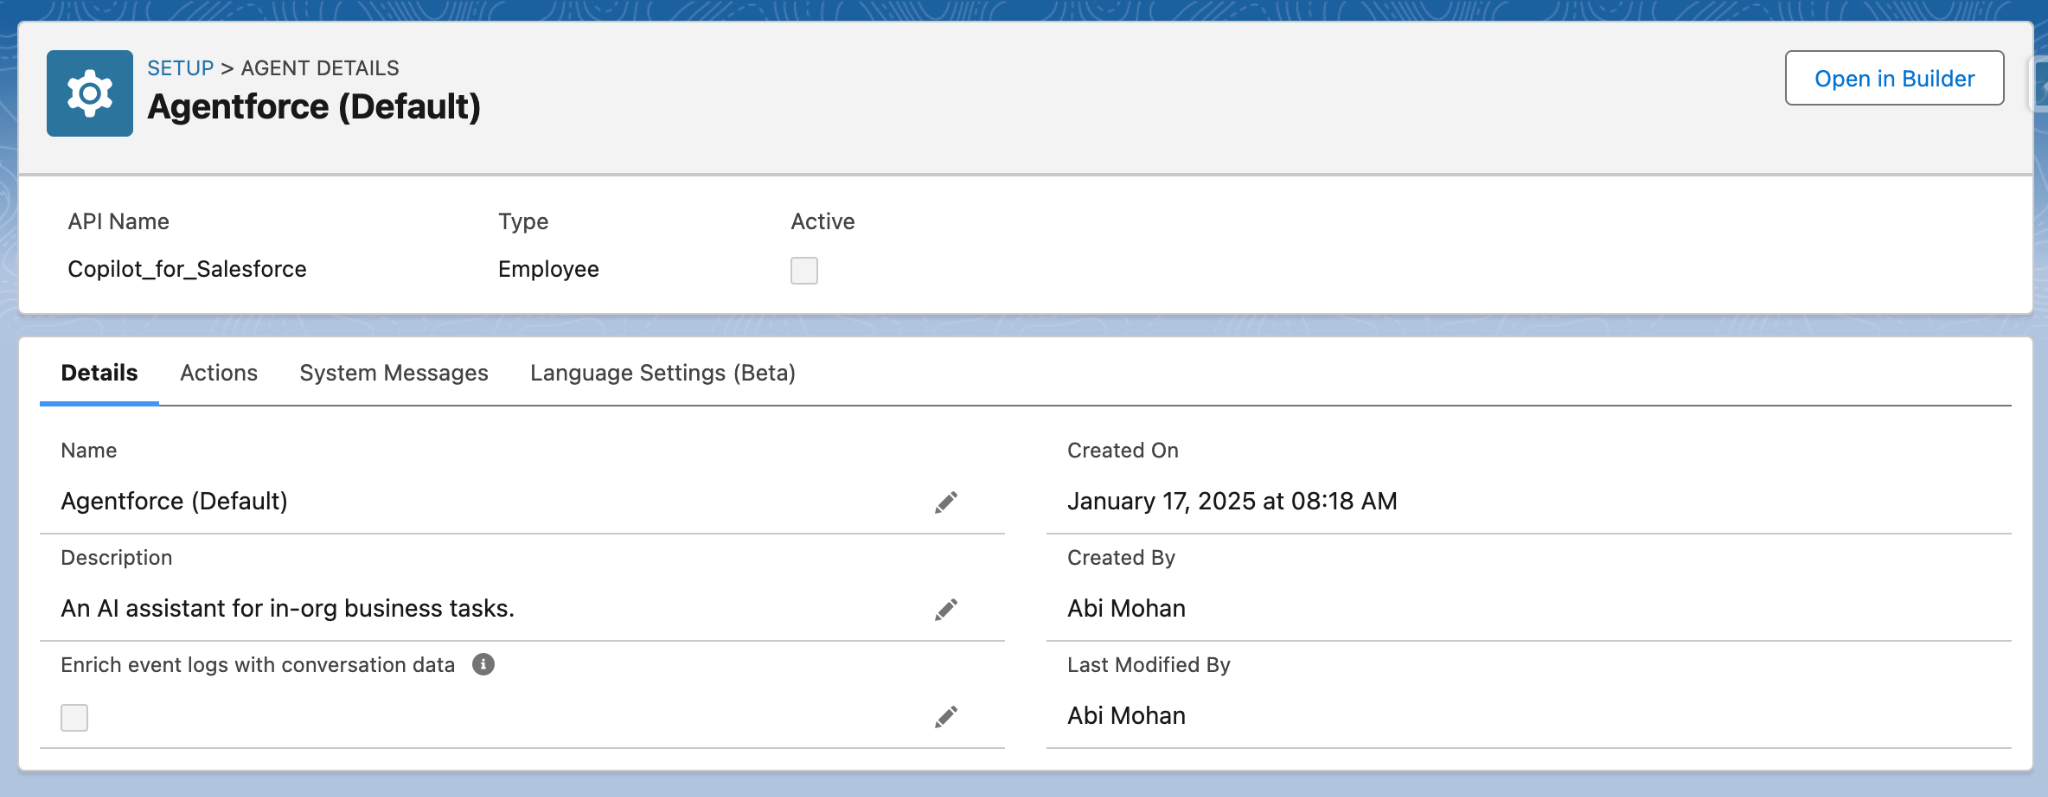The width and height of the screenshot is (2048, 797).
Task: Click Abi Mohan under Created By
Action: [1126, 608]
